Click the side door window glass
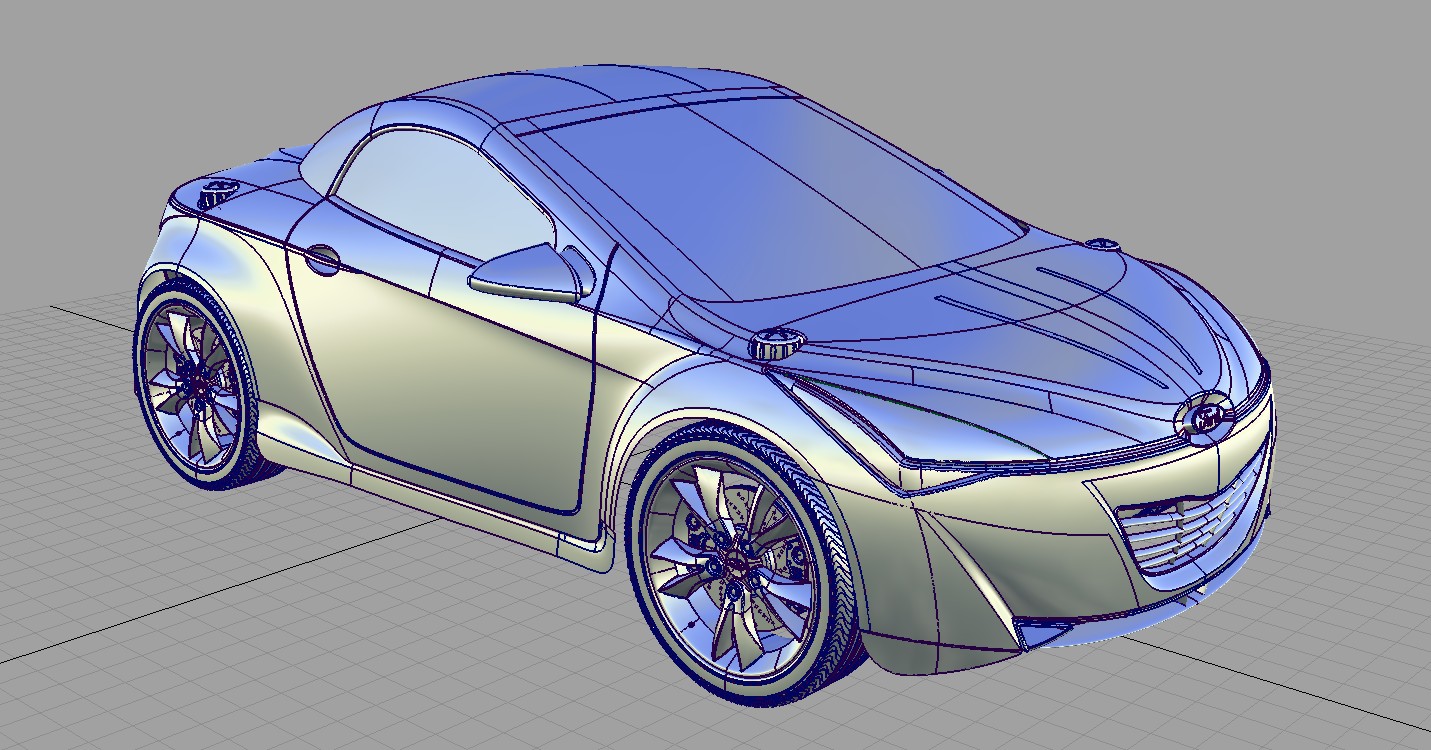 coord(440,195)
